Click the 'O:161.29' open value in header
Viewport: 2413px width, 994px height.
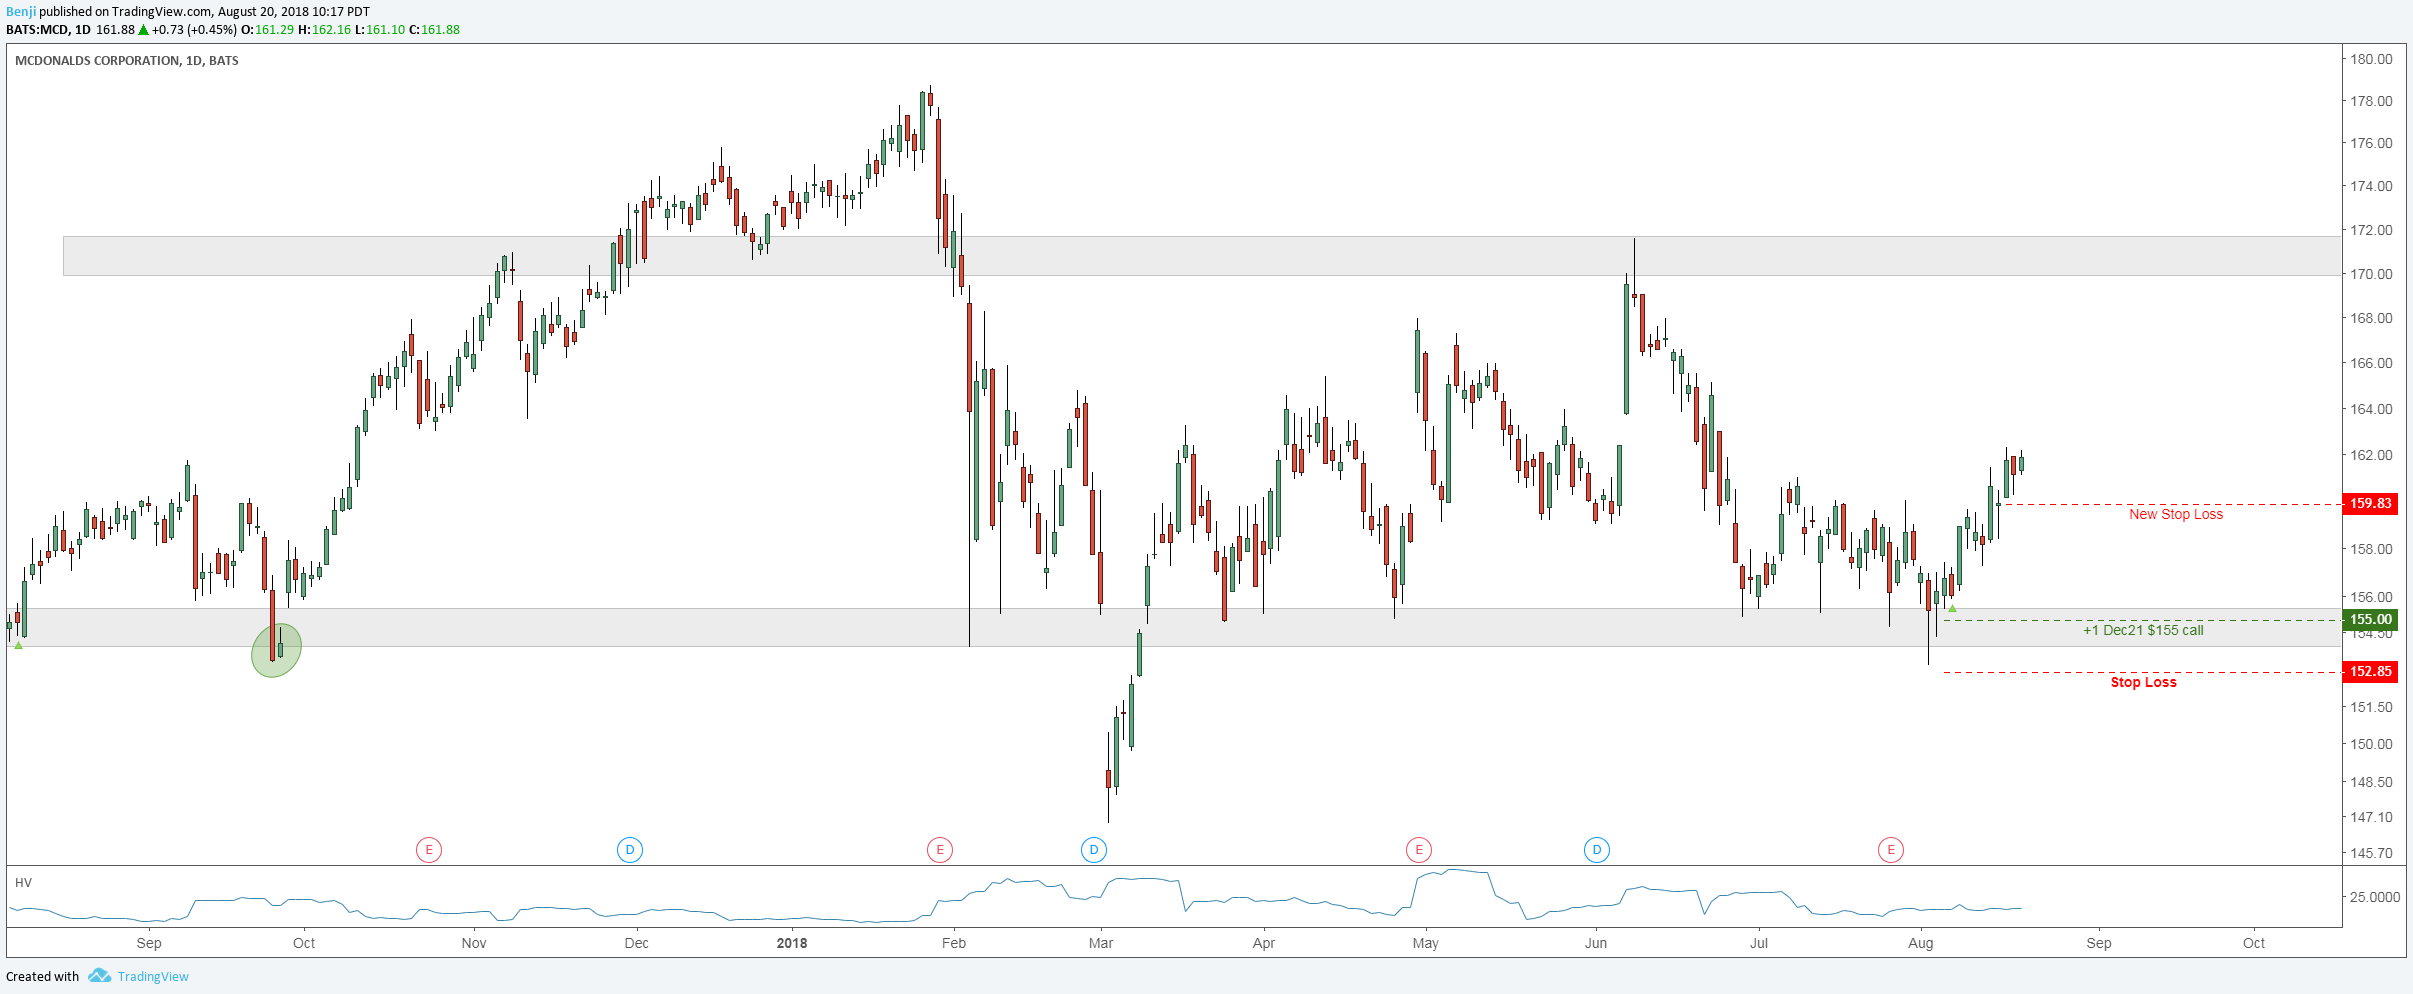pyautogui.click(x=267, y=30)
